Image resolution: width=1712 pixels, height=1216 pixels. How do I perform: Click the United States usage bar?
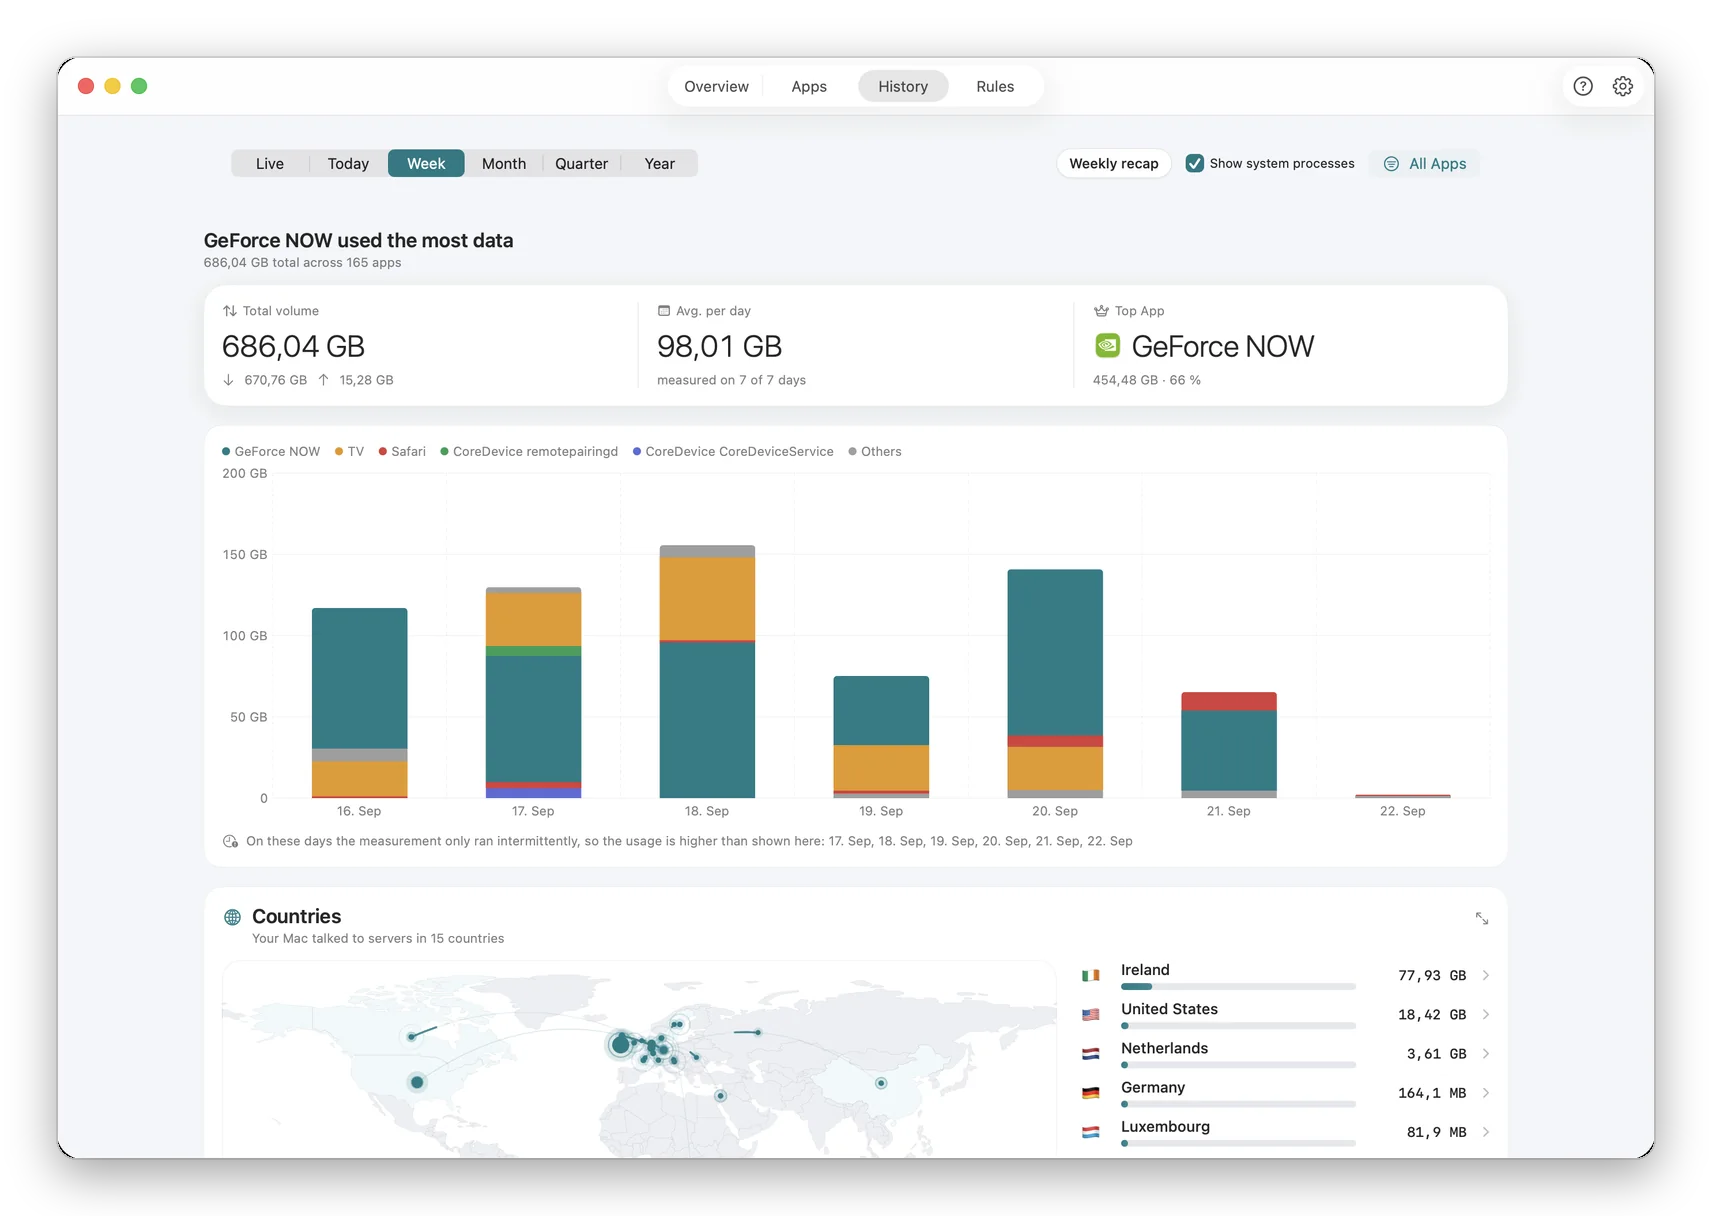[1238, 1026]
